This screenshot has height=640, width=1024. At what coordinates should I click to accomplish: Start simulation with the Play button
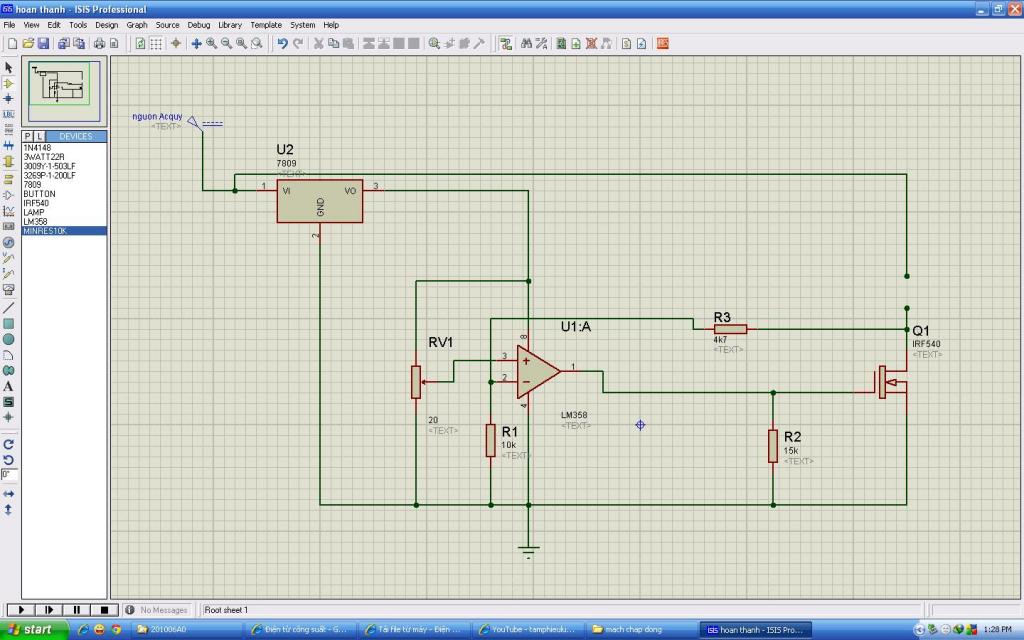click(x=22, y=609)
